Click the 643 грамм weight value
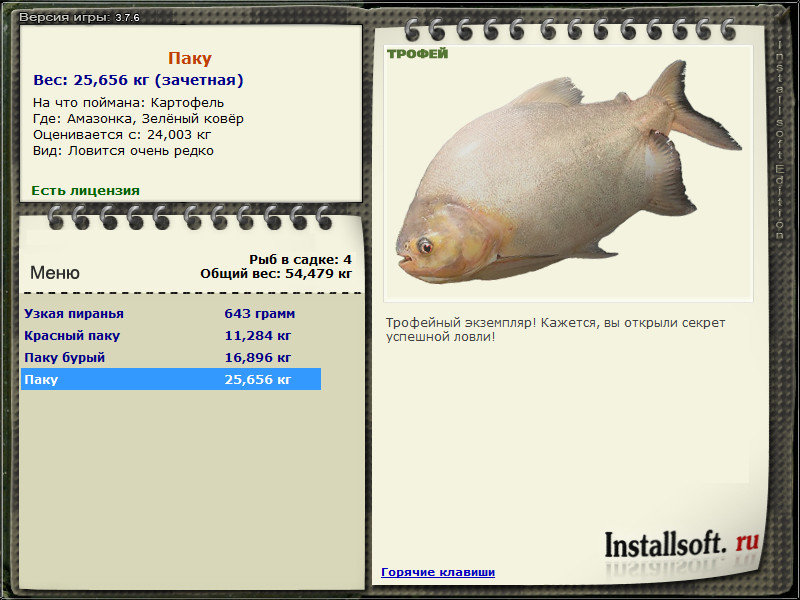 (x=260, y=313)
